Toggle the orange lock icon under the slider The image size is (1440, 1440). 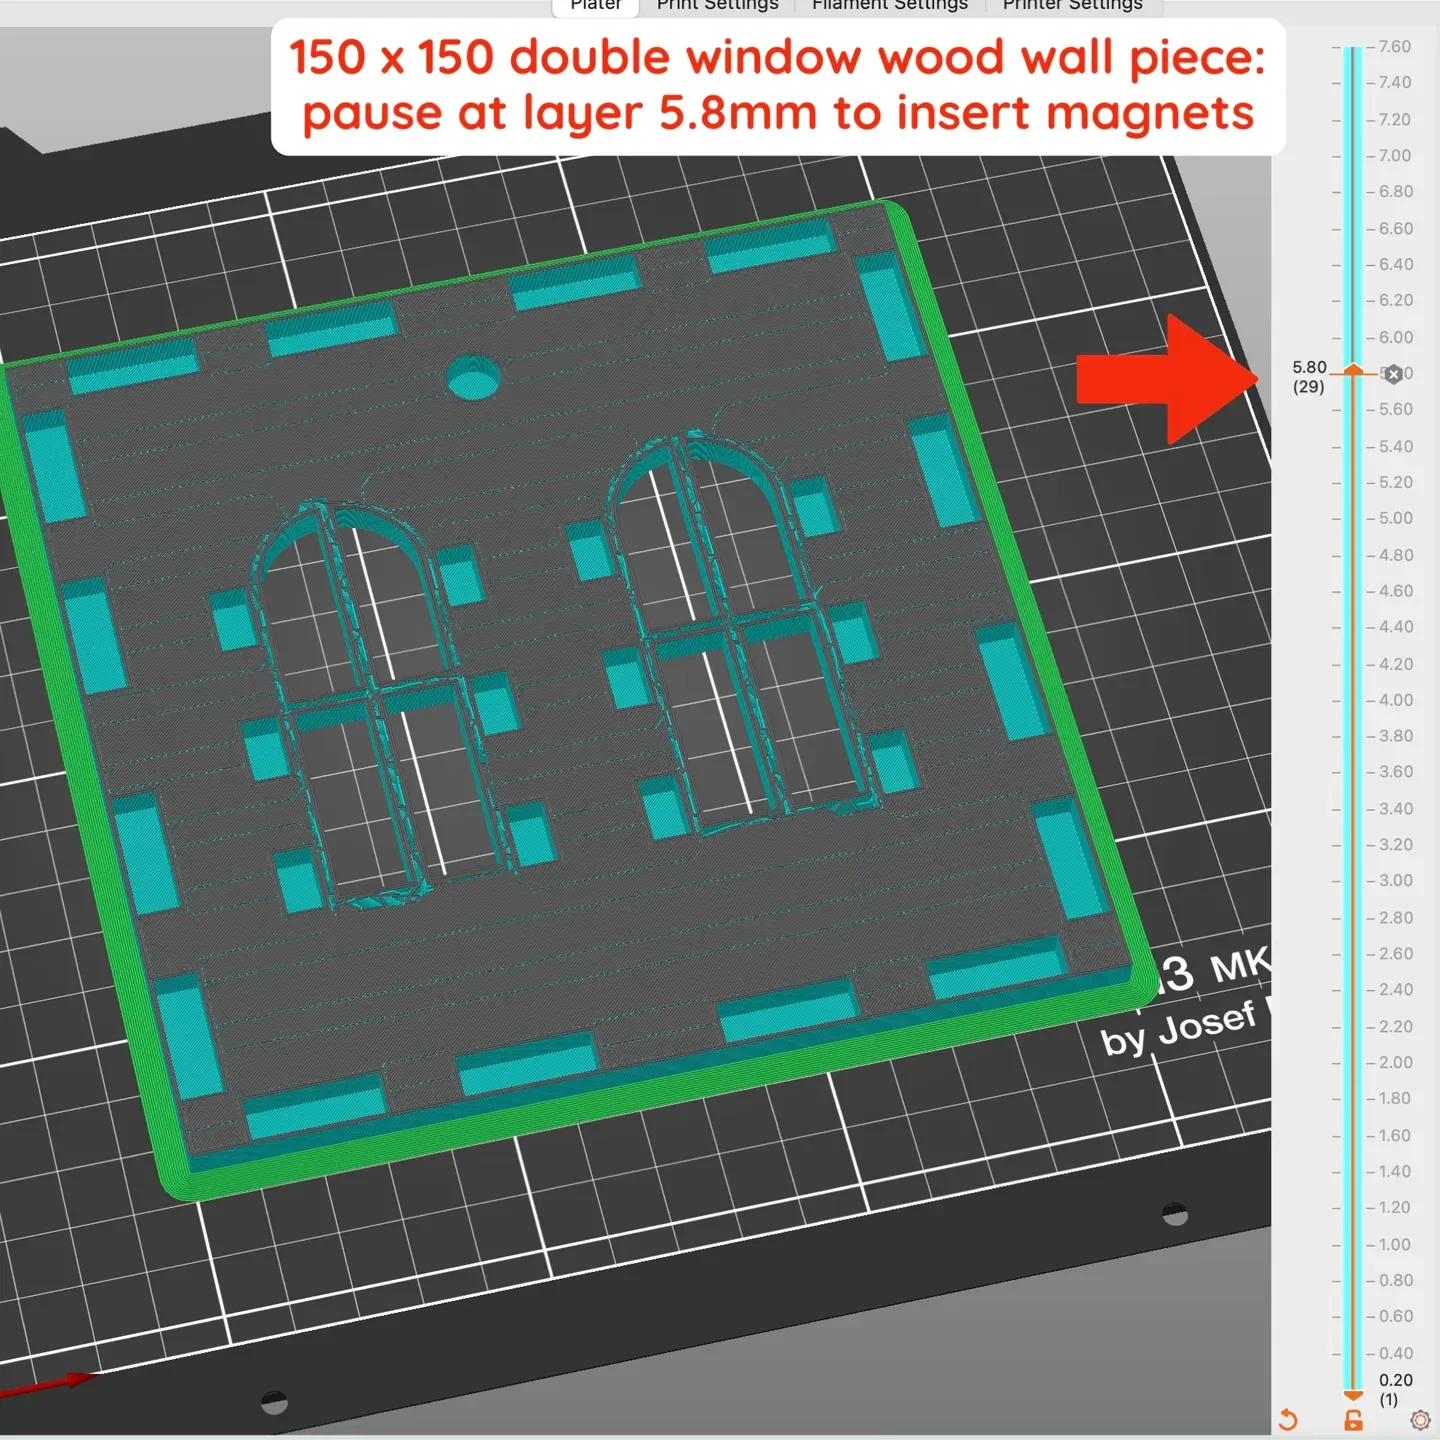[x=1353, y=1420]
